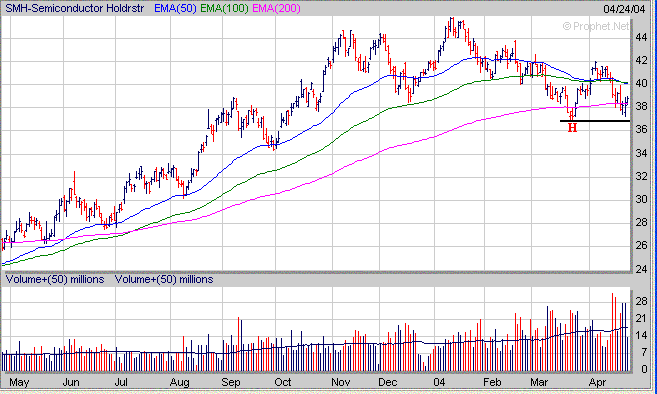Image resolution: width=657 pixels, height=394 pixels.
Task: Click the 30 price axis value
Action: pyautogui.click(x=641, y=199)
